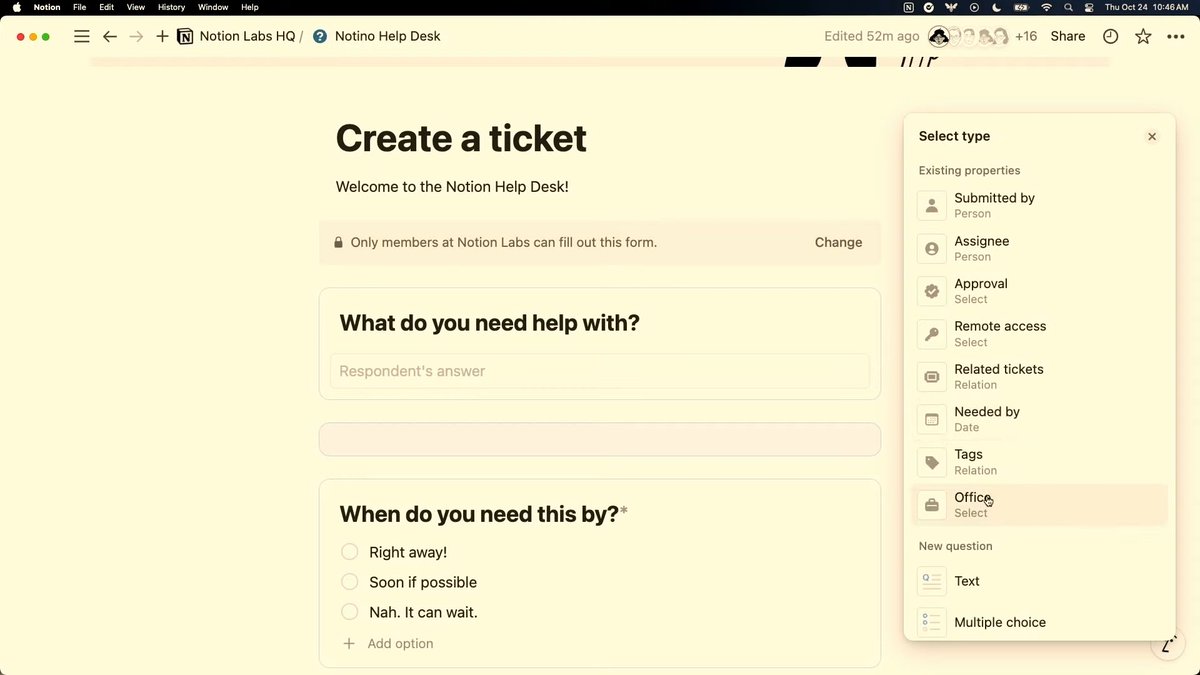The width and height of the screenshot is (1200, 675).
Task: Click the Respondent's answer field
Action: [x=600, y=371]
